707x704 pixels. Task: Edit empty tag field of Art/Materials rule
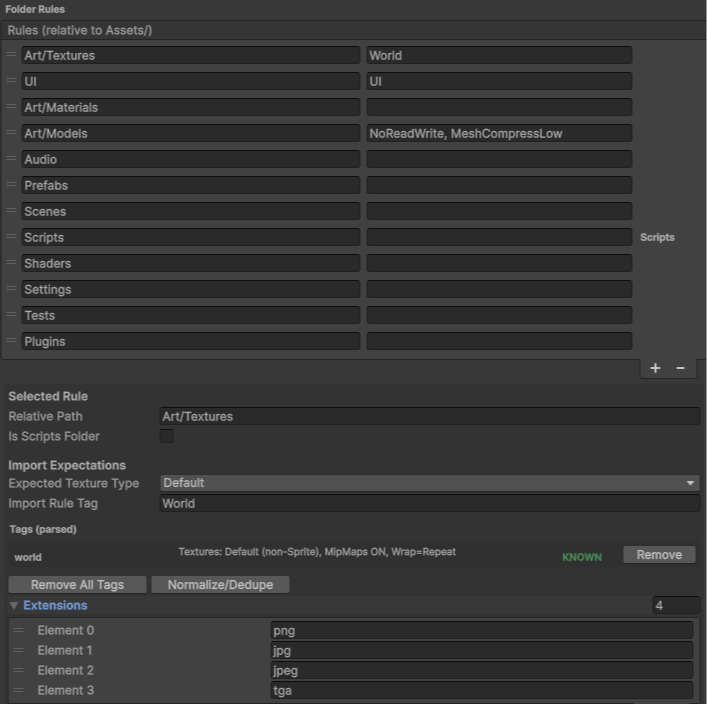point(499,107)
